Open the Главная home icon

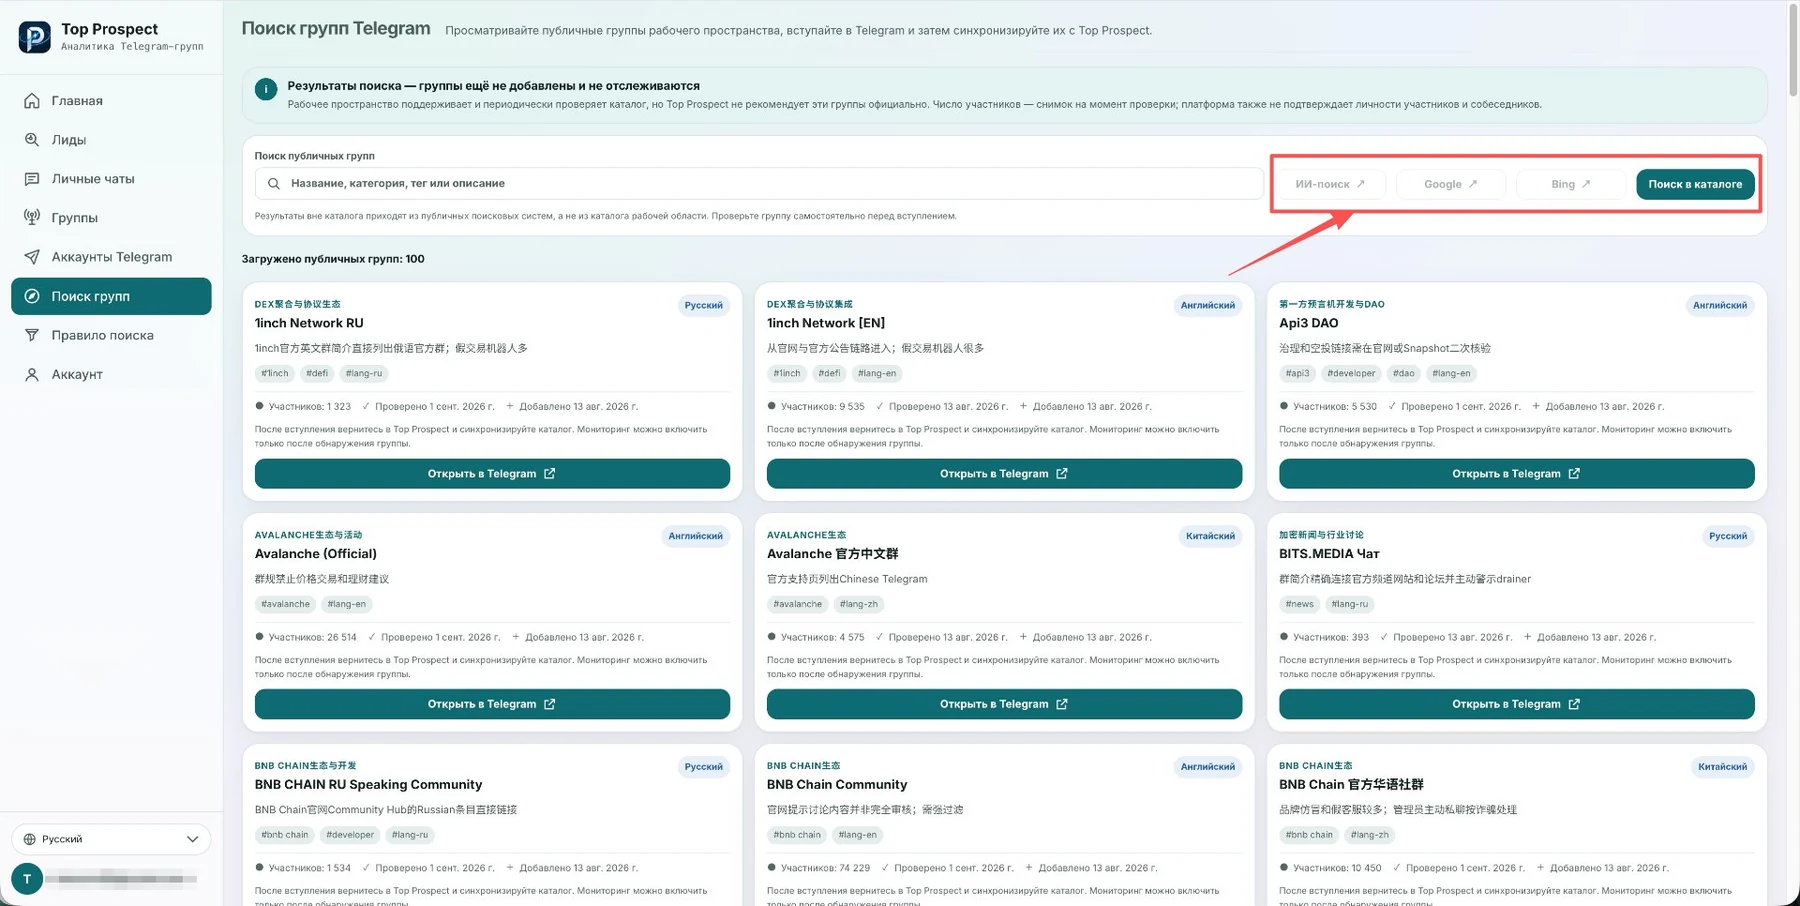(32, 101)
